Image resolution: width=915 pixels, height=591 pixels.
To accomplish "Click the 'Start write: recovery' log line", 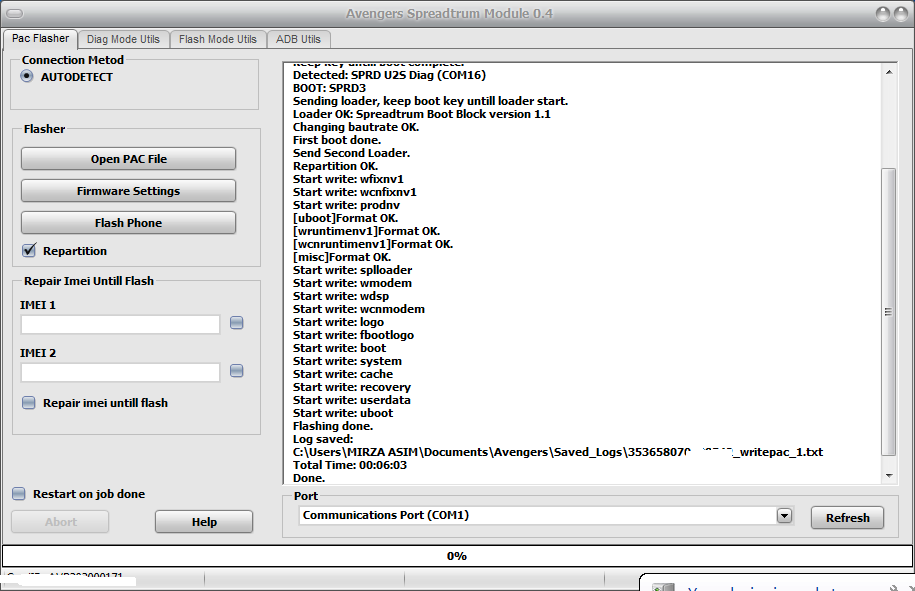I will pos(351,387).
